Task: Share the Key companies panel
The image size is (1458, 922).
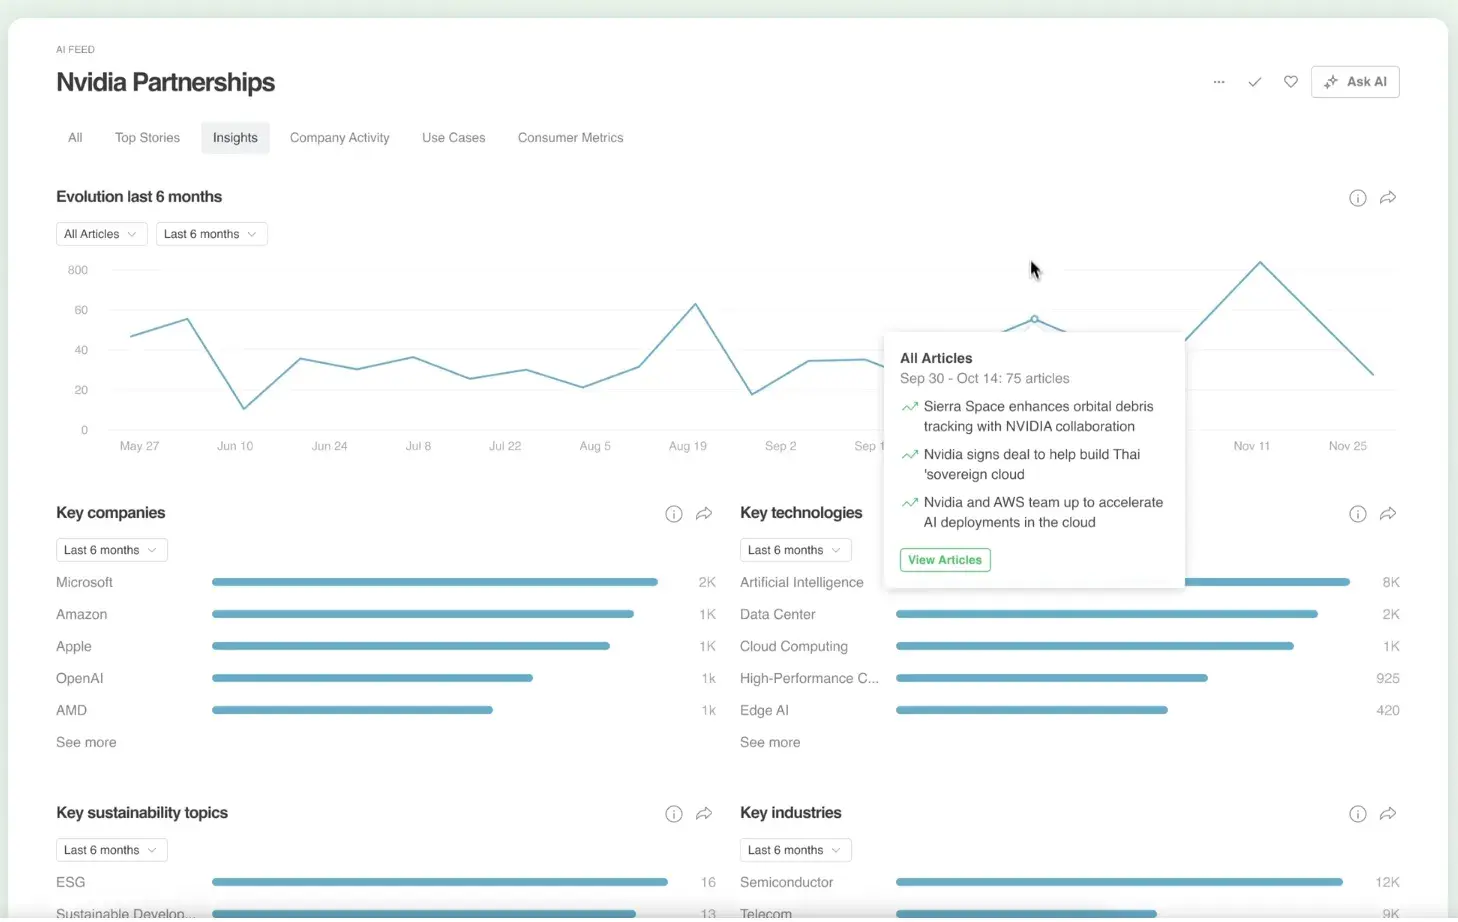Action: pyautogui.click(x=704, y=514)
